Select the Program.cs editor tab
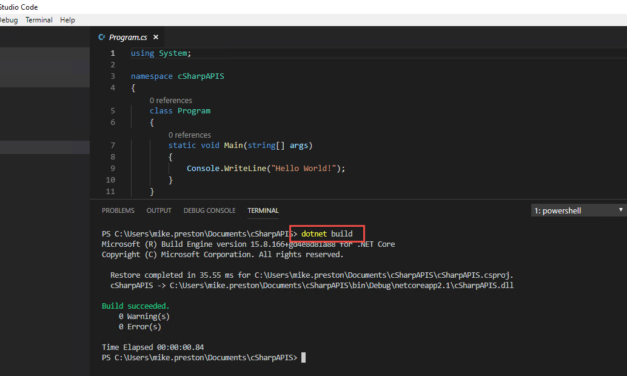Screen dimensions: 627x376 click(128, 37)
